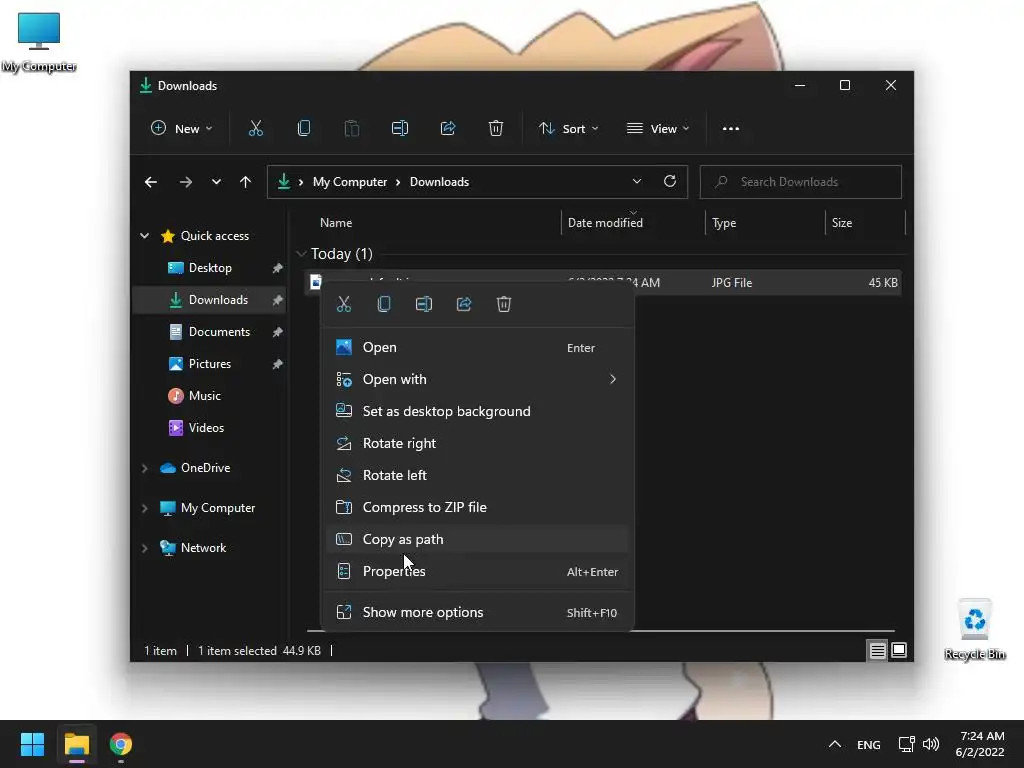Viewport: 1024px width, 768px height.
Task: Open the Recycle Bin desktop icon
Action: (974, 629)
